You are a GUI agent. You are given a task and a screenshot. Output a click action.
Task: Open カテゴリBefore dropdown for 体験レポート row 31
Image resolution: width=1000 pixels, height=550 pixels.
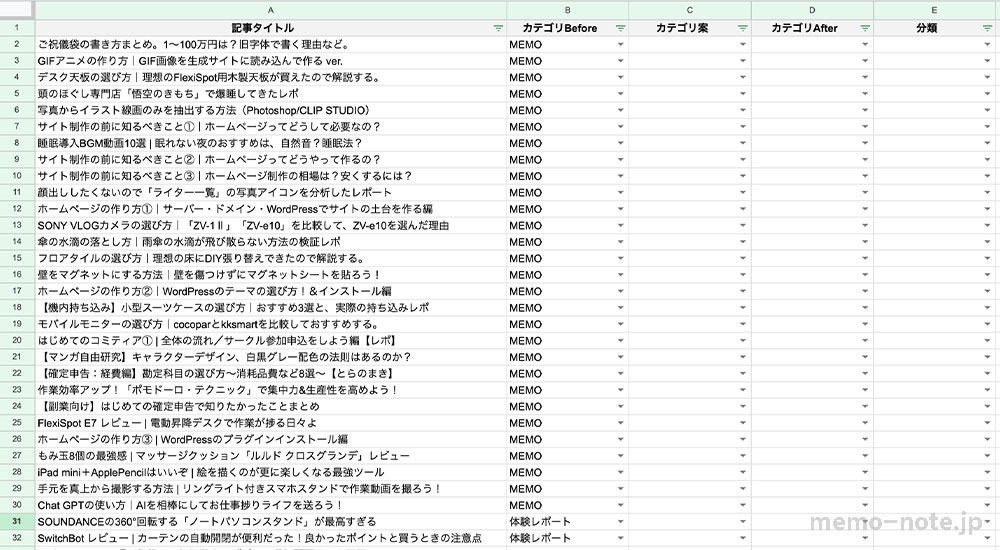pos(621,521)
